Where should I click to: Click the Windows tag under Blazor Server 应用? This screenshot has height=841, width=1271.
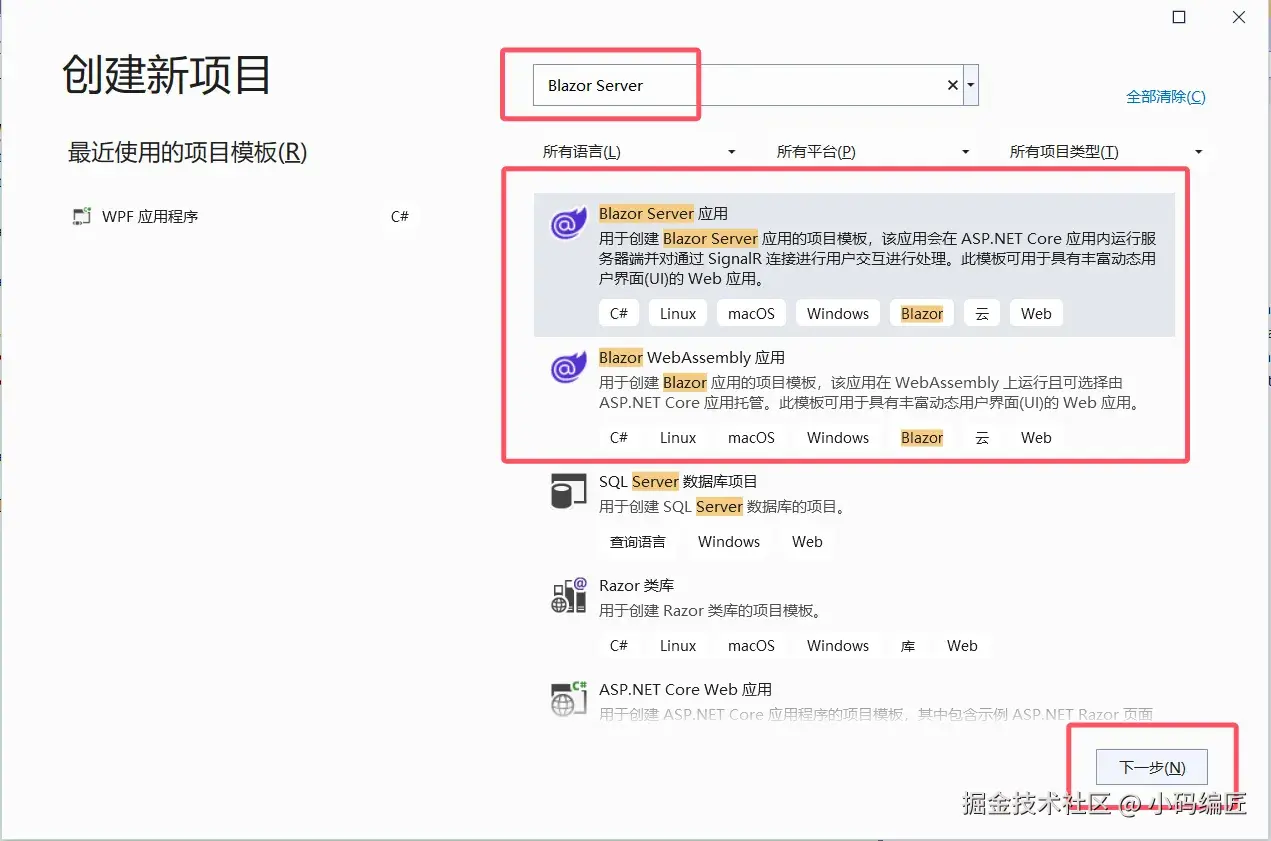point(838,313)
